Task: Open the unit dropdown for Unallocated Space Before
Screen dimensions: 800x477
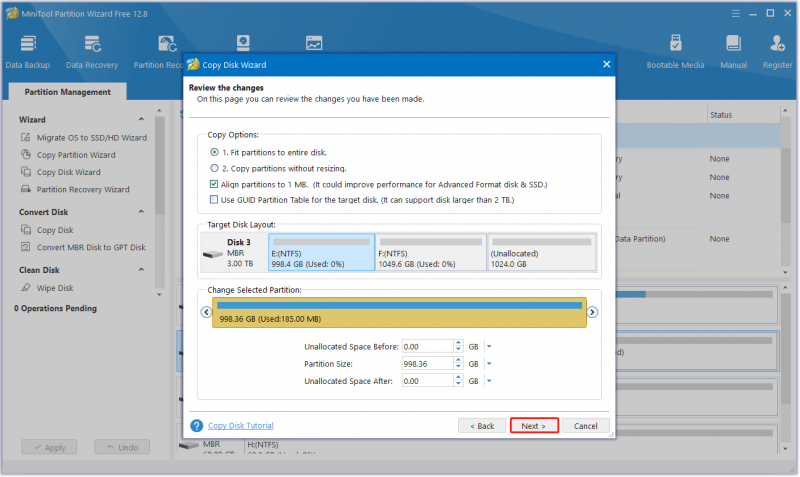Action: click(489, 346)
